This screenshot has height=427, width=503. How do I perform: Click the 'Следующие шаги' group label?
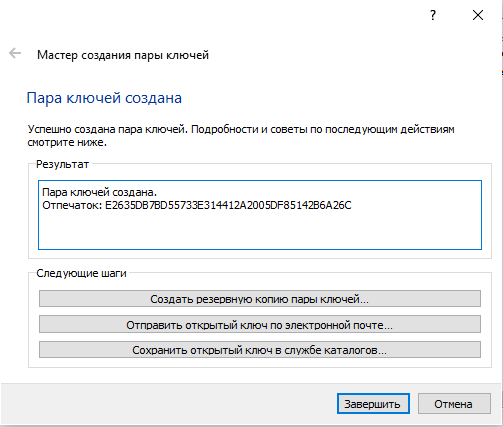point(81,273)
